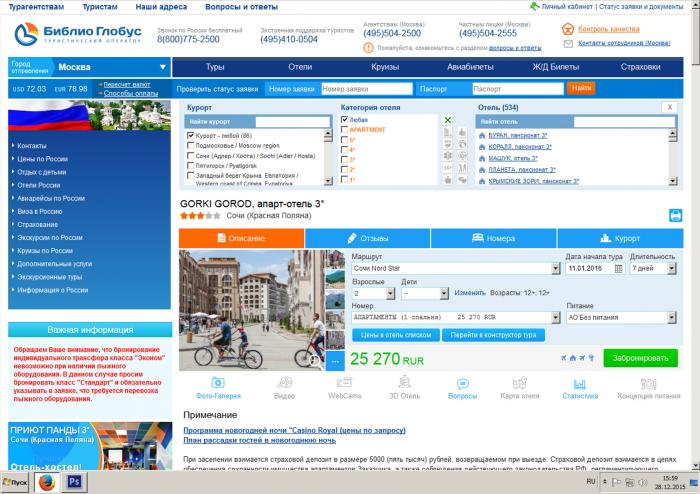
Task: Click the envelope icon beside Контакты сотрудников
Action: 568,44
